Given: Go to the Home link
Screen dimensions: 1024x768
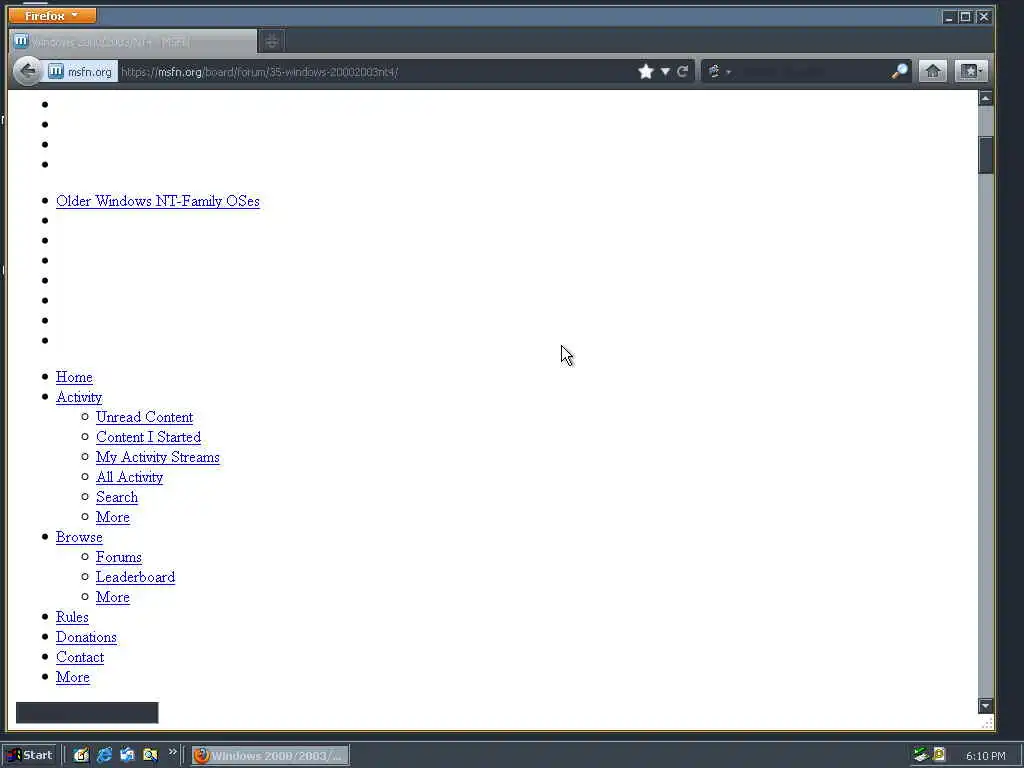Looking at the screenshot, I should [x=74, y=377].
